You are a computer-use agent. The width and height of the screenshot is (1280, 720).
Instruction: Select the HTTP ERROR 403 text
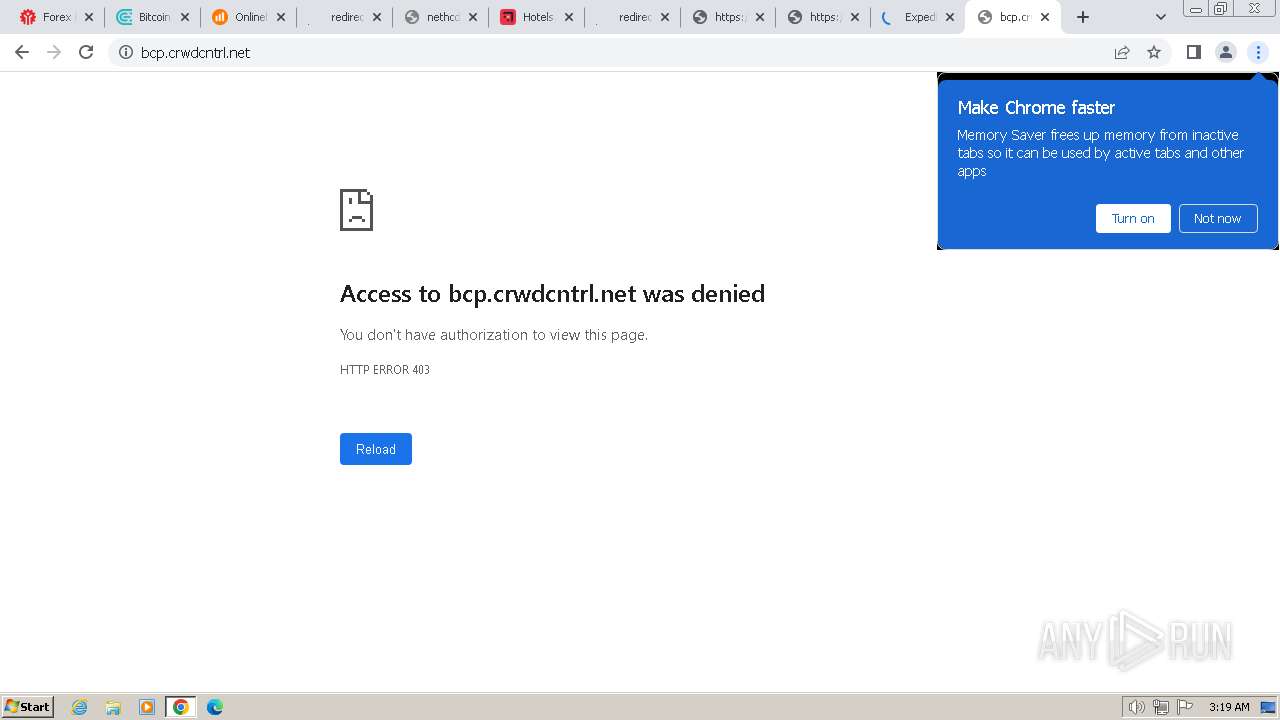coord(385,370)
